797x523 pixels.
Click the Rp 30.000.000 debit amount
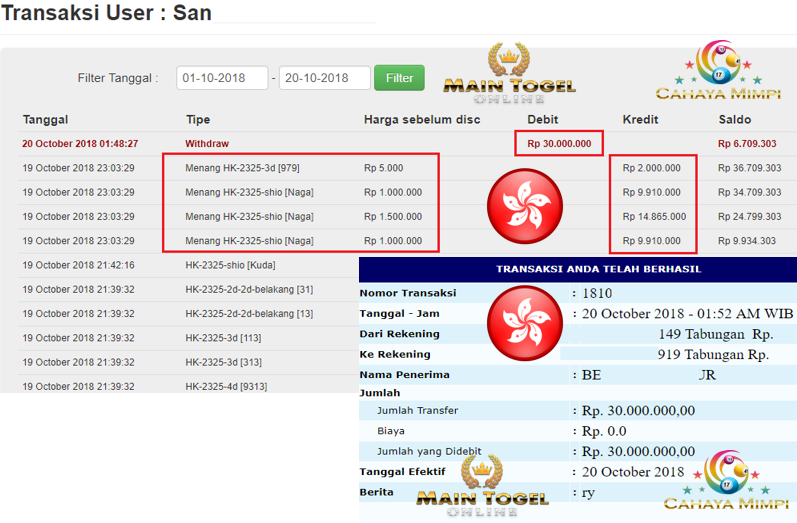559,144
